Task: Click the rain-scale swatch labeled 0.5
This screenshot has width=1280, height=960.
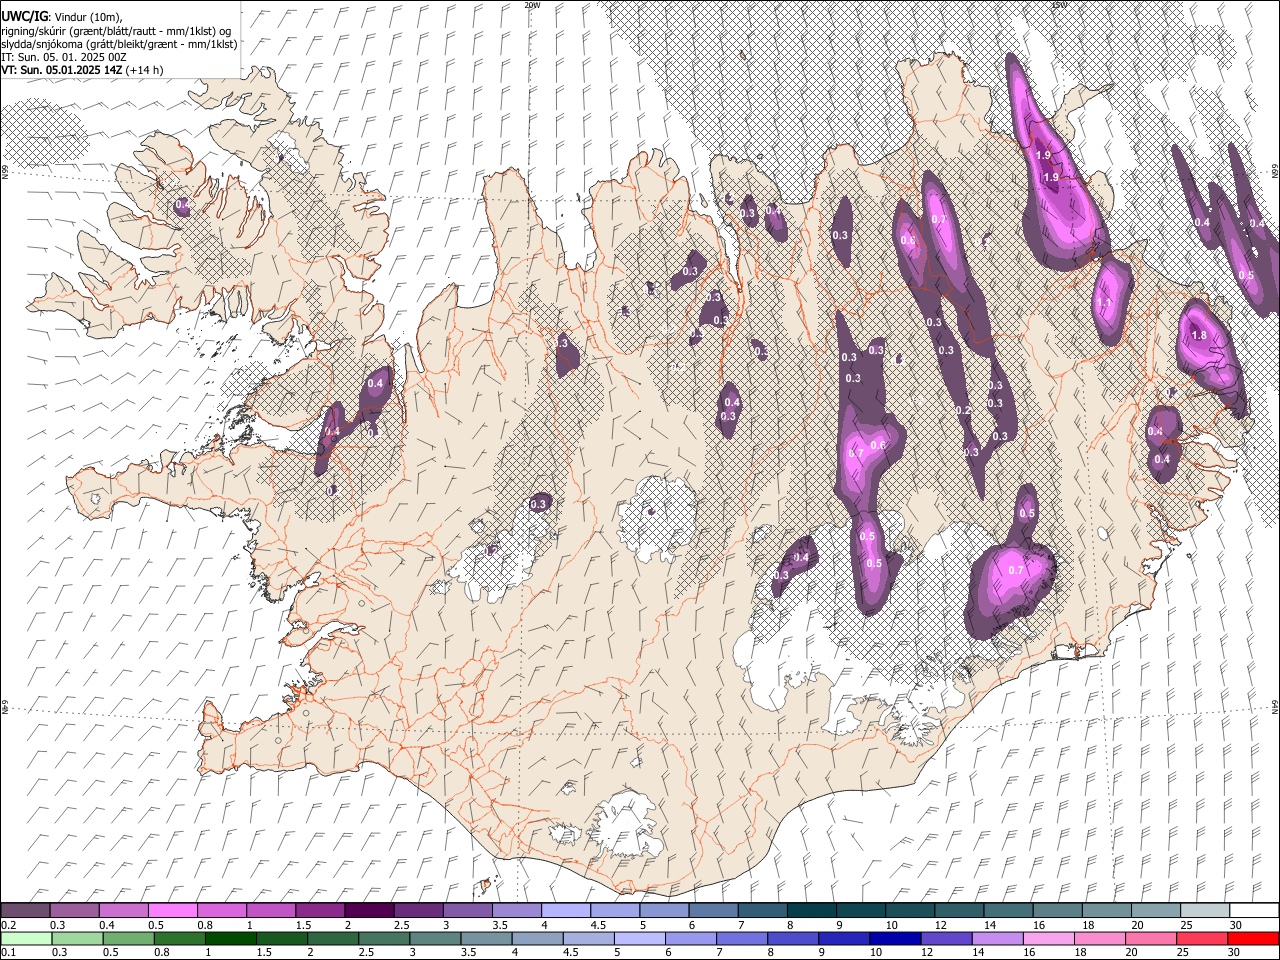Action: [x=128, y=938]
